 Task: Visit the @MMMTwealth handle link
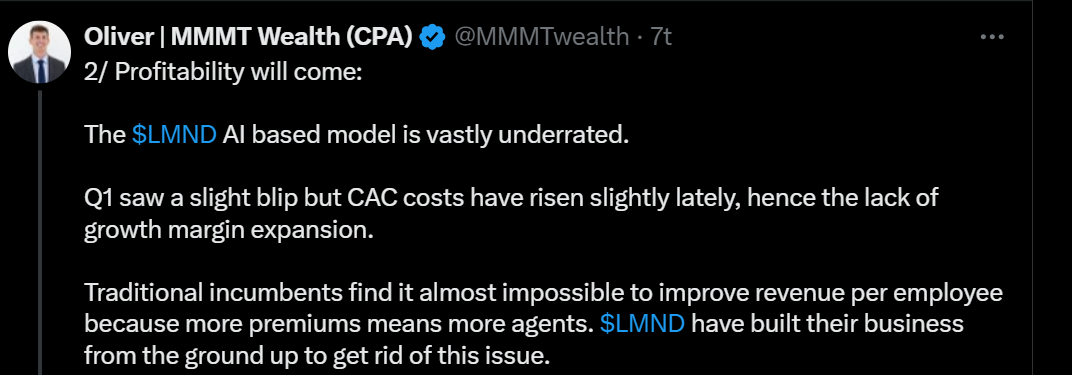coord(541,37)
